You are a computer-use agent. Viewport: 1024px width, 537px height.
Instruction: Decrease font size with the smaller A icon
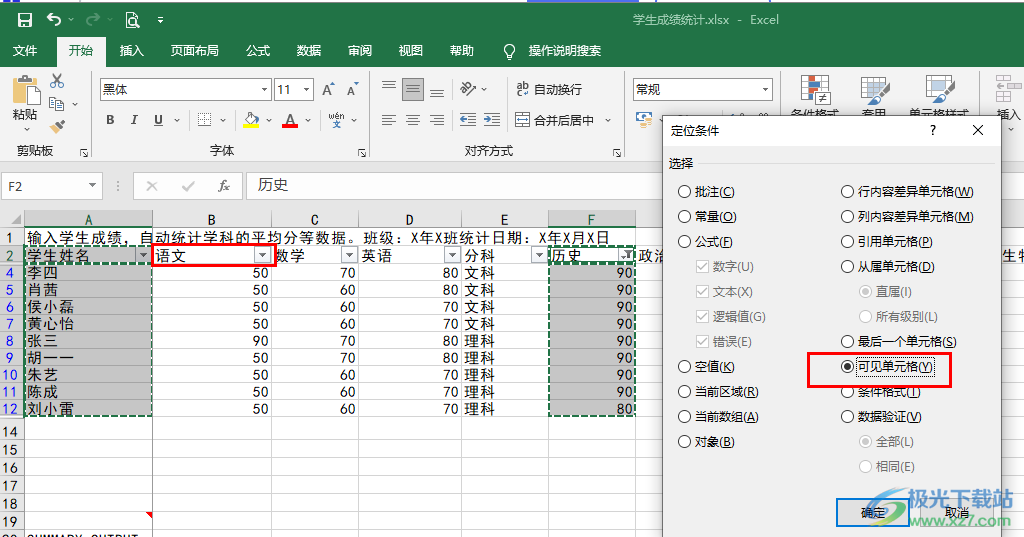coord(353,90)
